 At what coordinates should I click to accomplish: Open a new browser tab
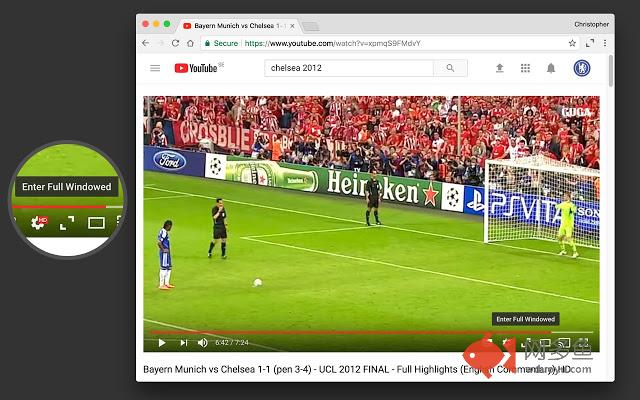pyautogui.click(x=311, y=27)
